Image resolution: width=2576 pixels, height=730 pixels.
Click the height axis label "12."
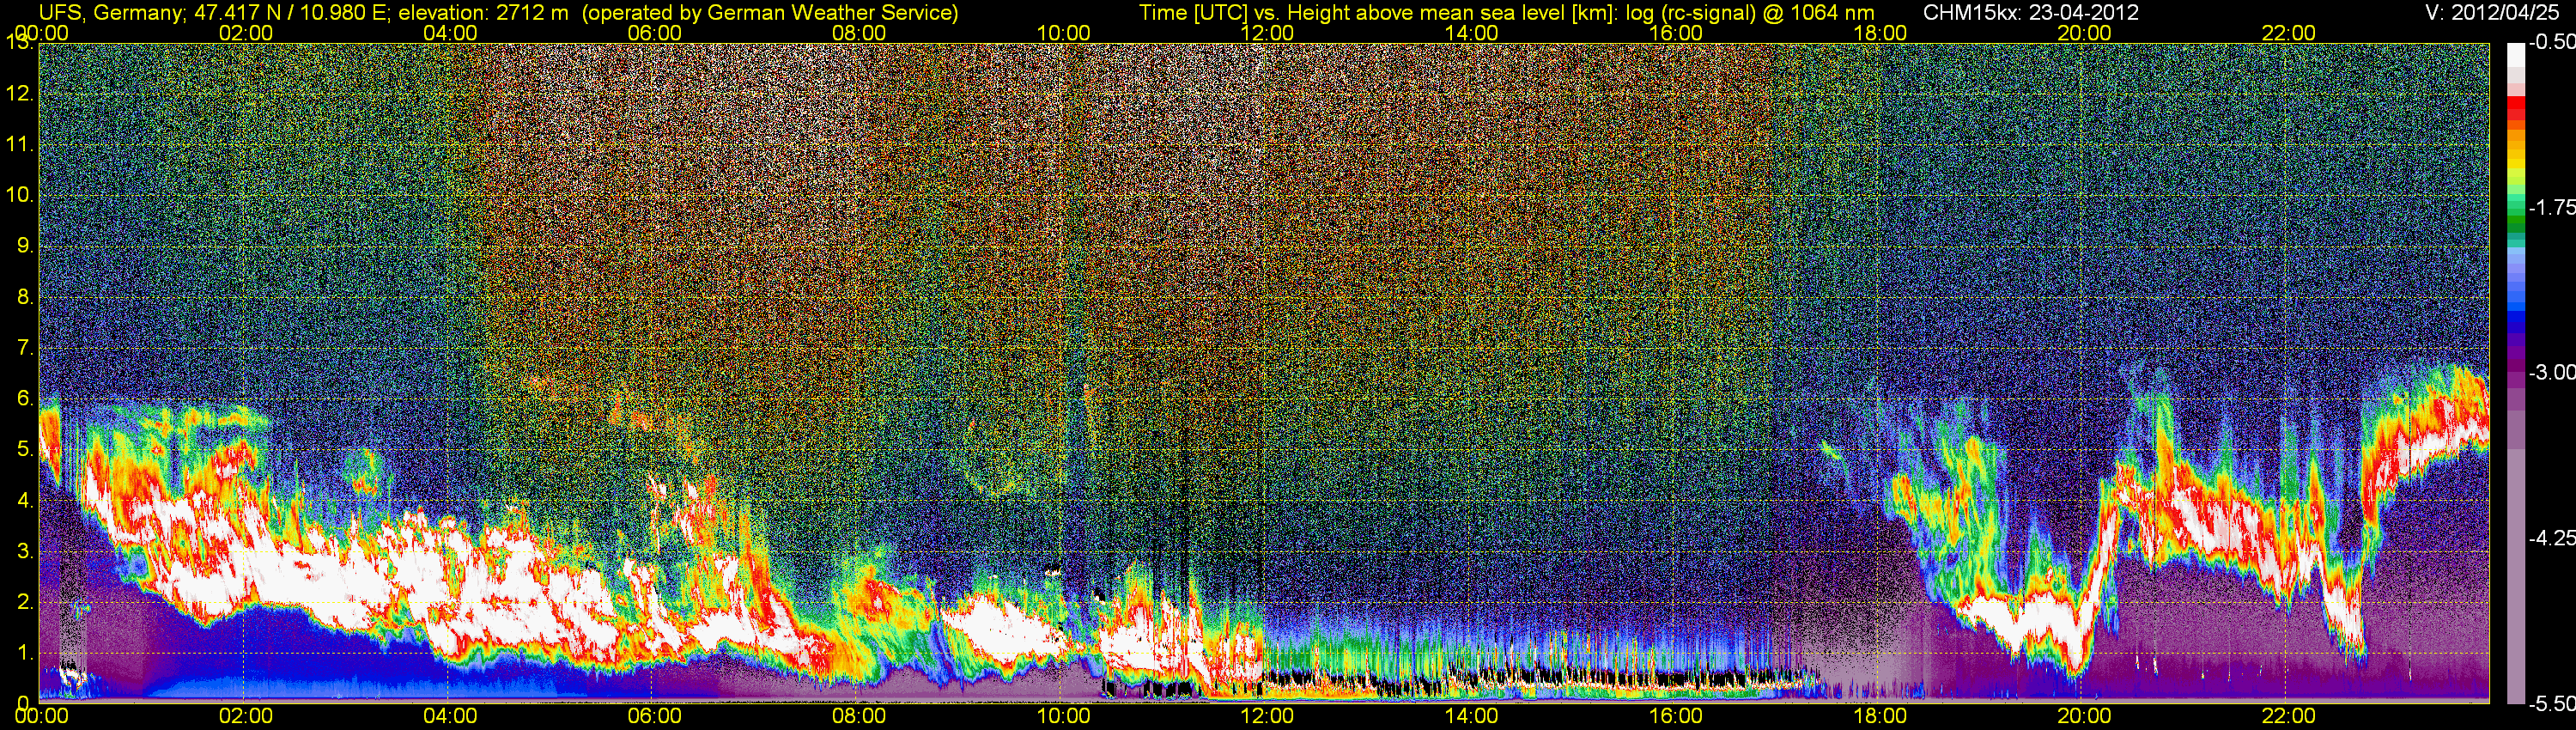click(x=20, y=94)
